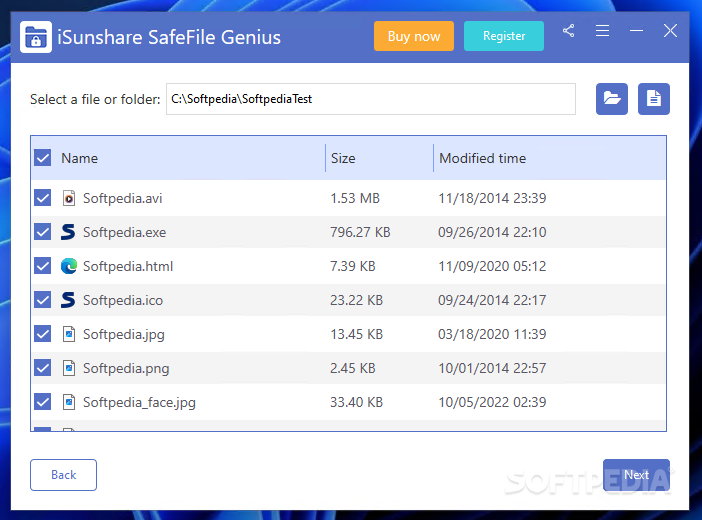This screenshot has height=520, width=702.
Task: Select the Softpedia.avi file name
Action: click(123, 198)
